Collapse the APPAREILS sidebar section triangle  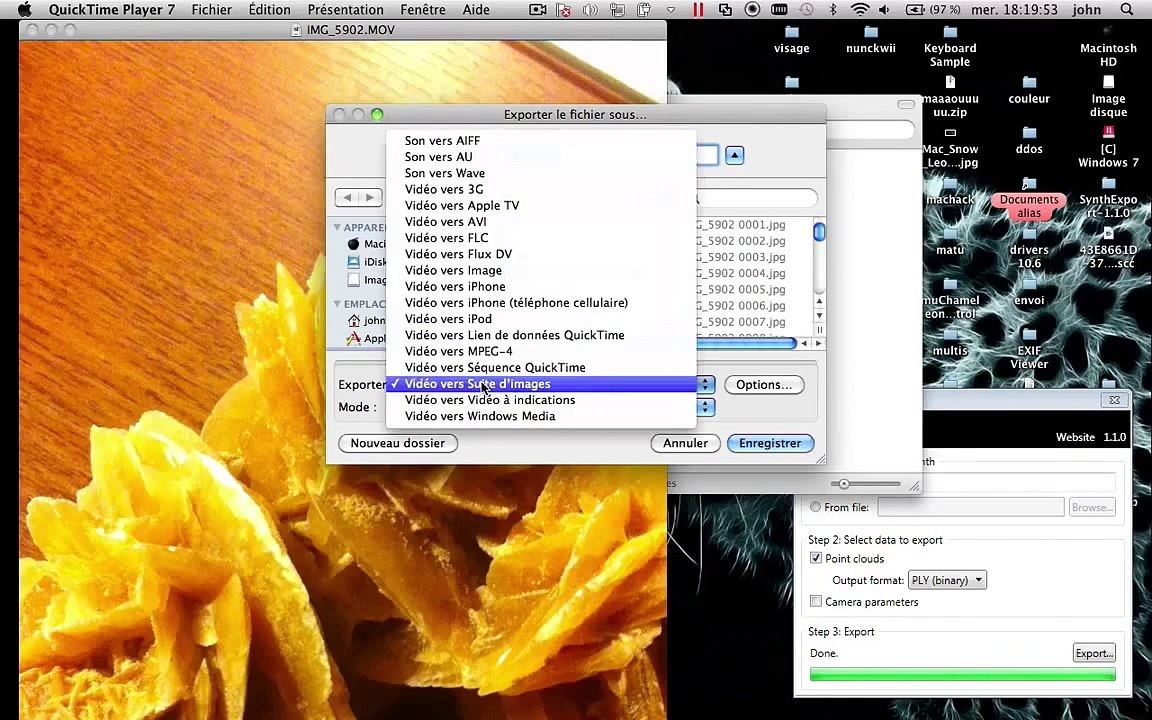tap(337, 227)
